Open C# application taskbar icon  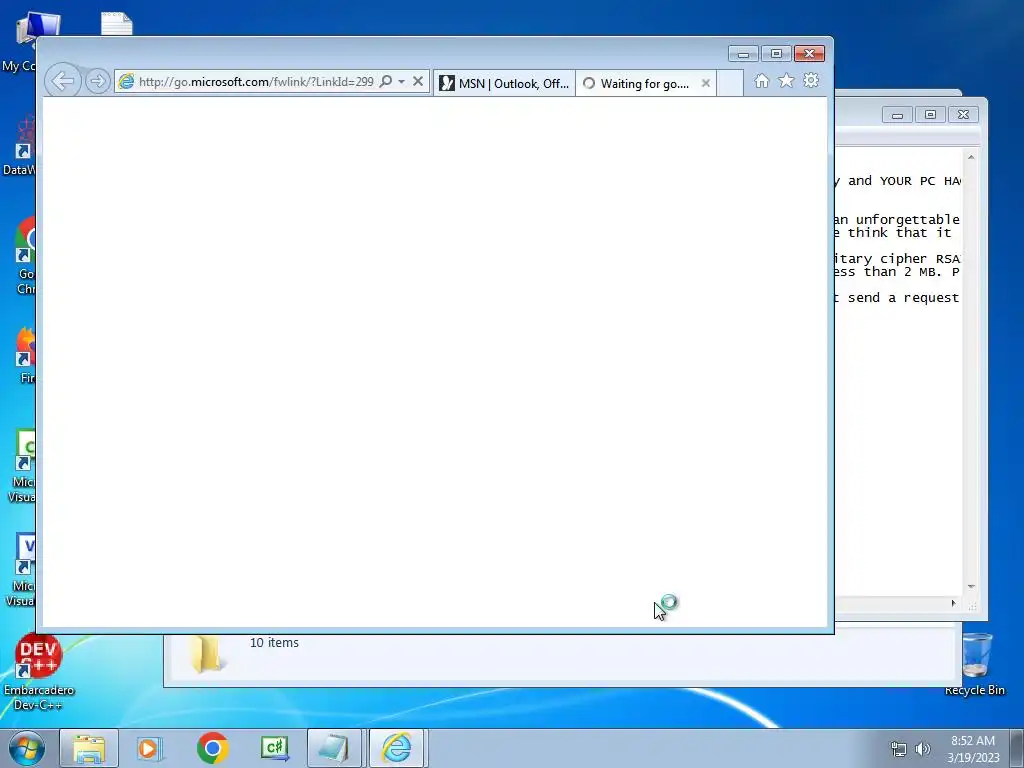coord(274,748)
